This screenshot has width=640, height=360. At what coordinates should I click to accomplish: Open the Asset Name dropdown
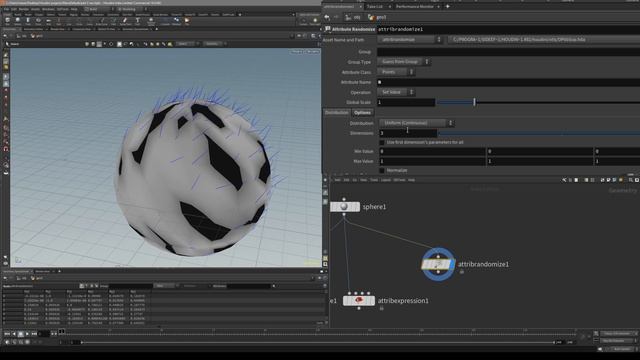click(x=409, y=40)
